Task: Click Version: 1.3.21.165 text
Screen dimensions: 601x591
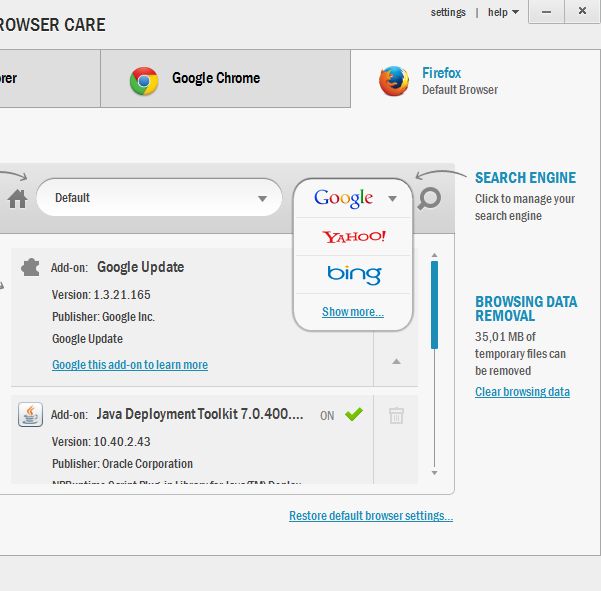Action: (x=101, y=295)
